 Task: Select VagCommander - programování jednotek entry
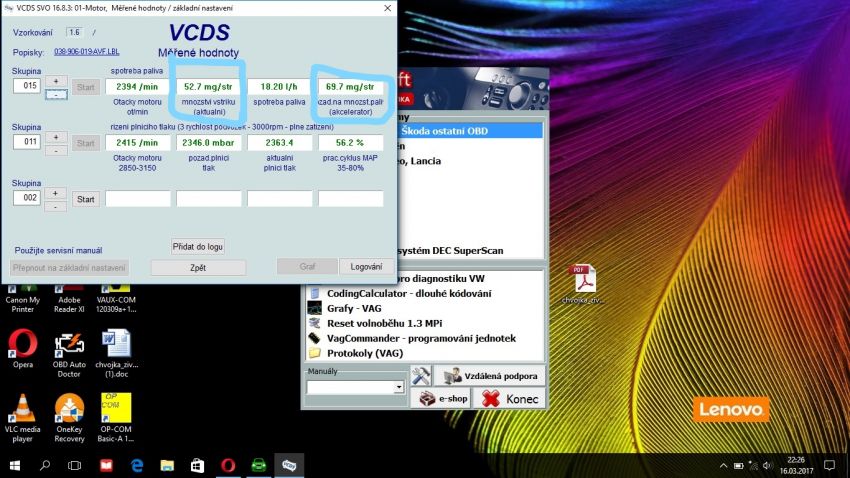(421, 338)
